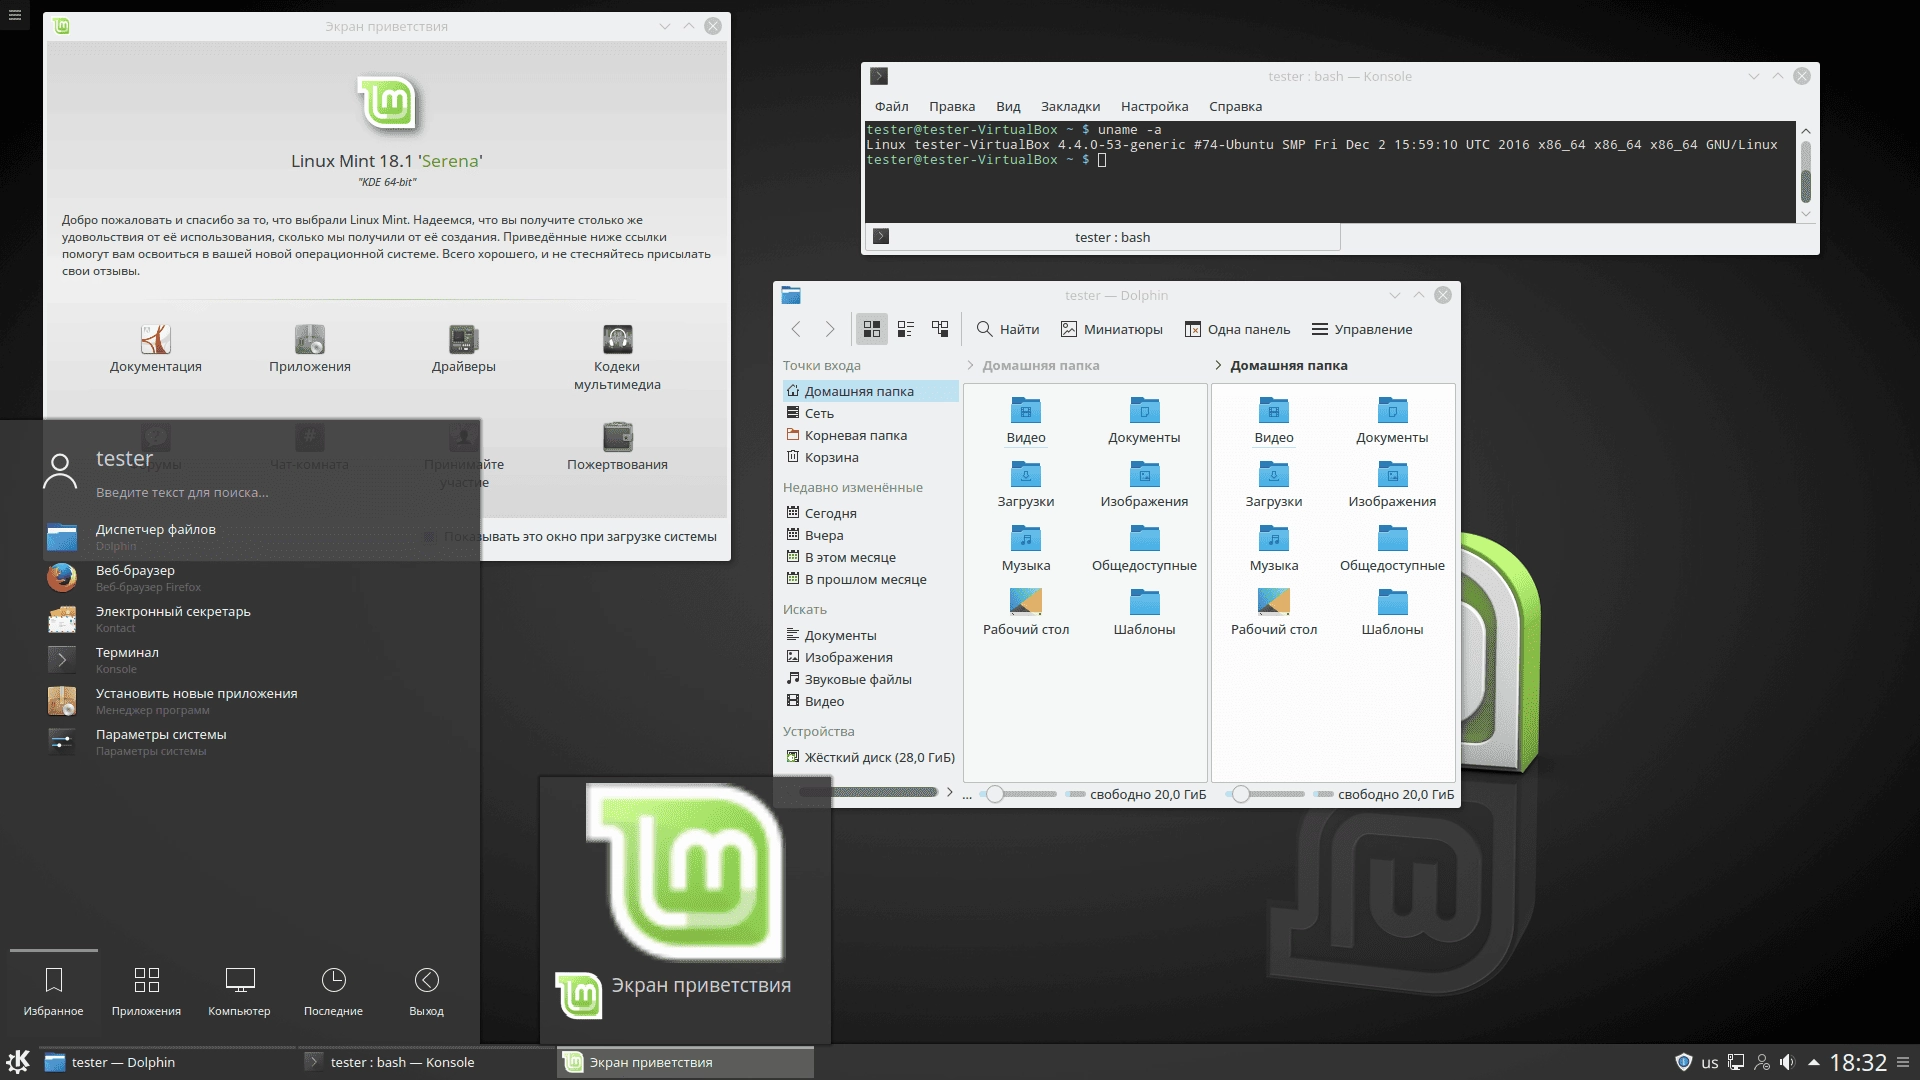Select Жёсткий диск (28,0 ГиБ) device
Image resolution: width=1920 pixels, height=1080 pixels.
(870, 757)
